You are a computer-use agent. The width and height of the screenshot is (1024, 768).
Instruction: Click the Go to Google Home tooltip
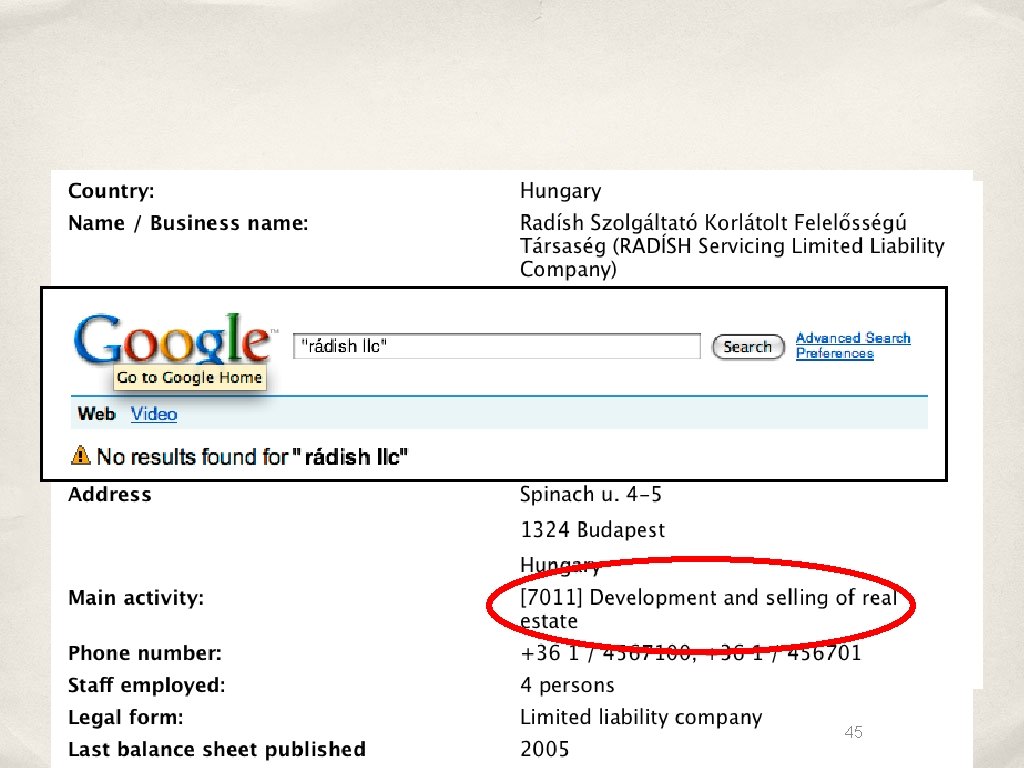tap(189, 377)
